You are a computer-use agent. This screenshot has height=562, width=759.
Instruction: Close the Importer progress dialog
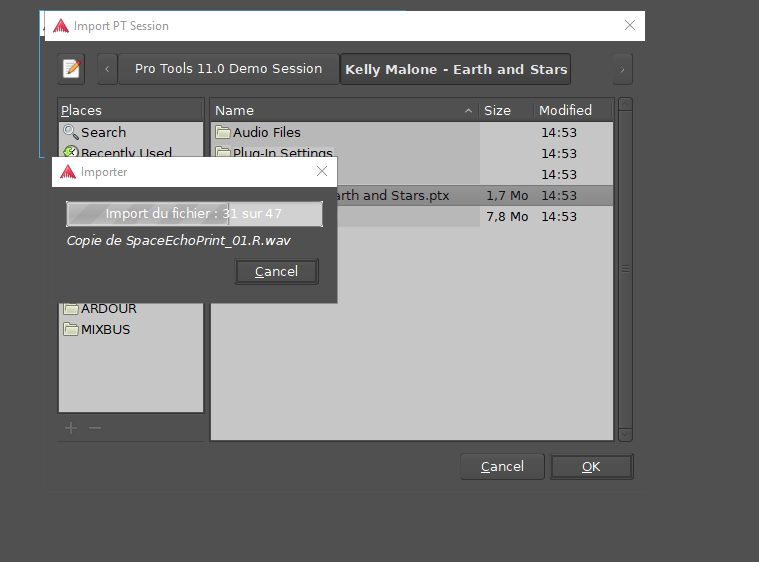pos(321,172)
